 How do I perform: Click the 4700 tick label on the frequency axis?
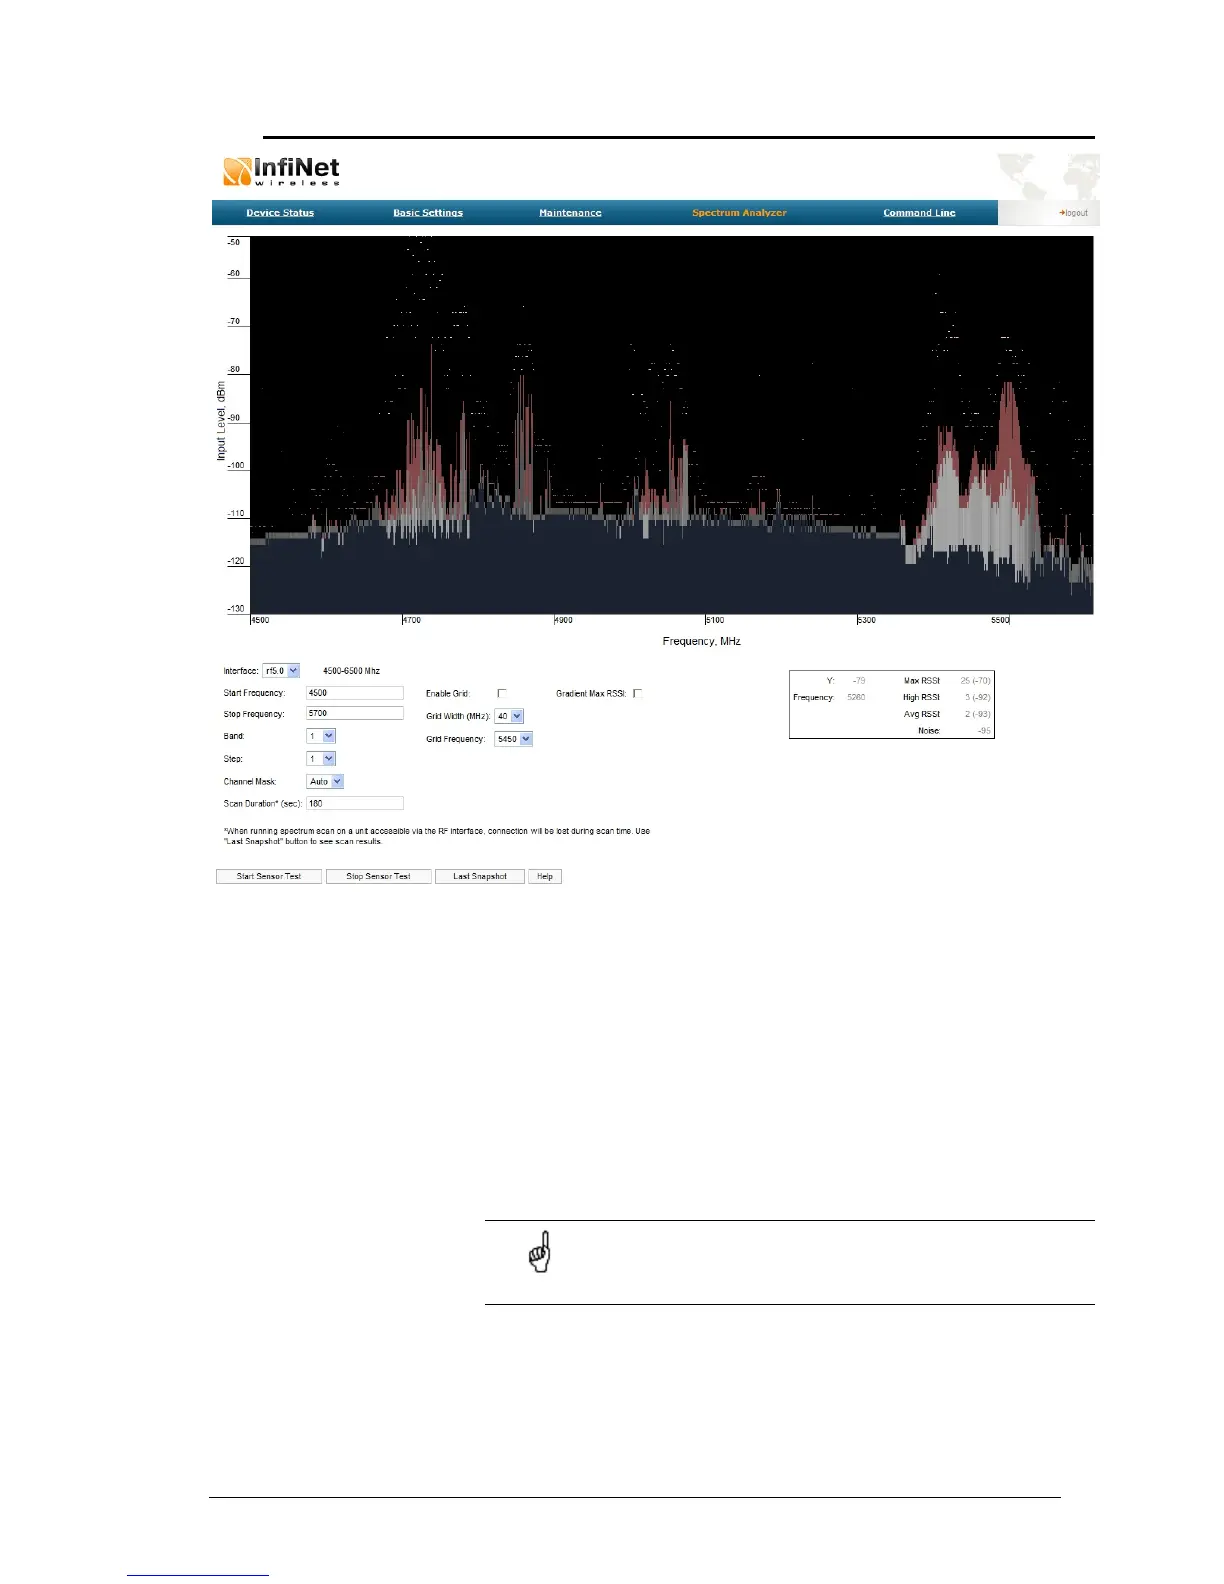pyautogui.click(x=412, y=621)
